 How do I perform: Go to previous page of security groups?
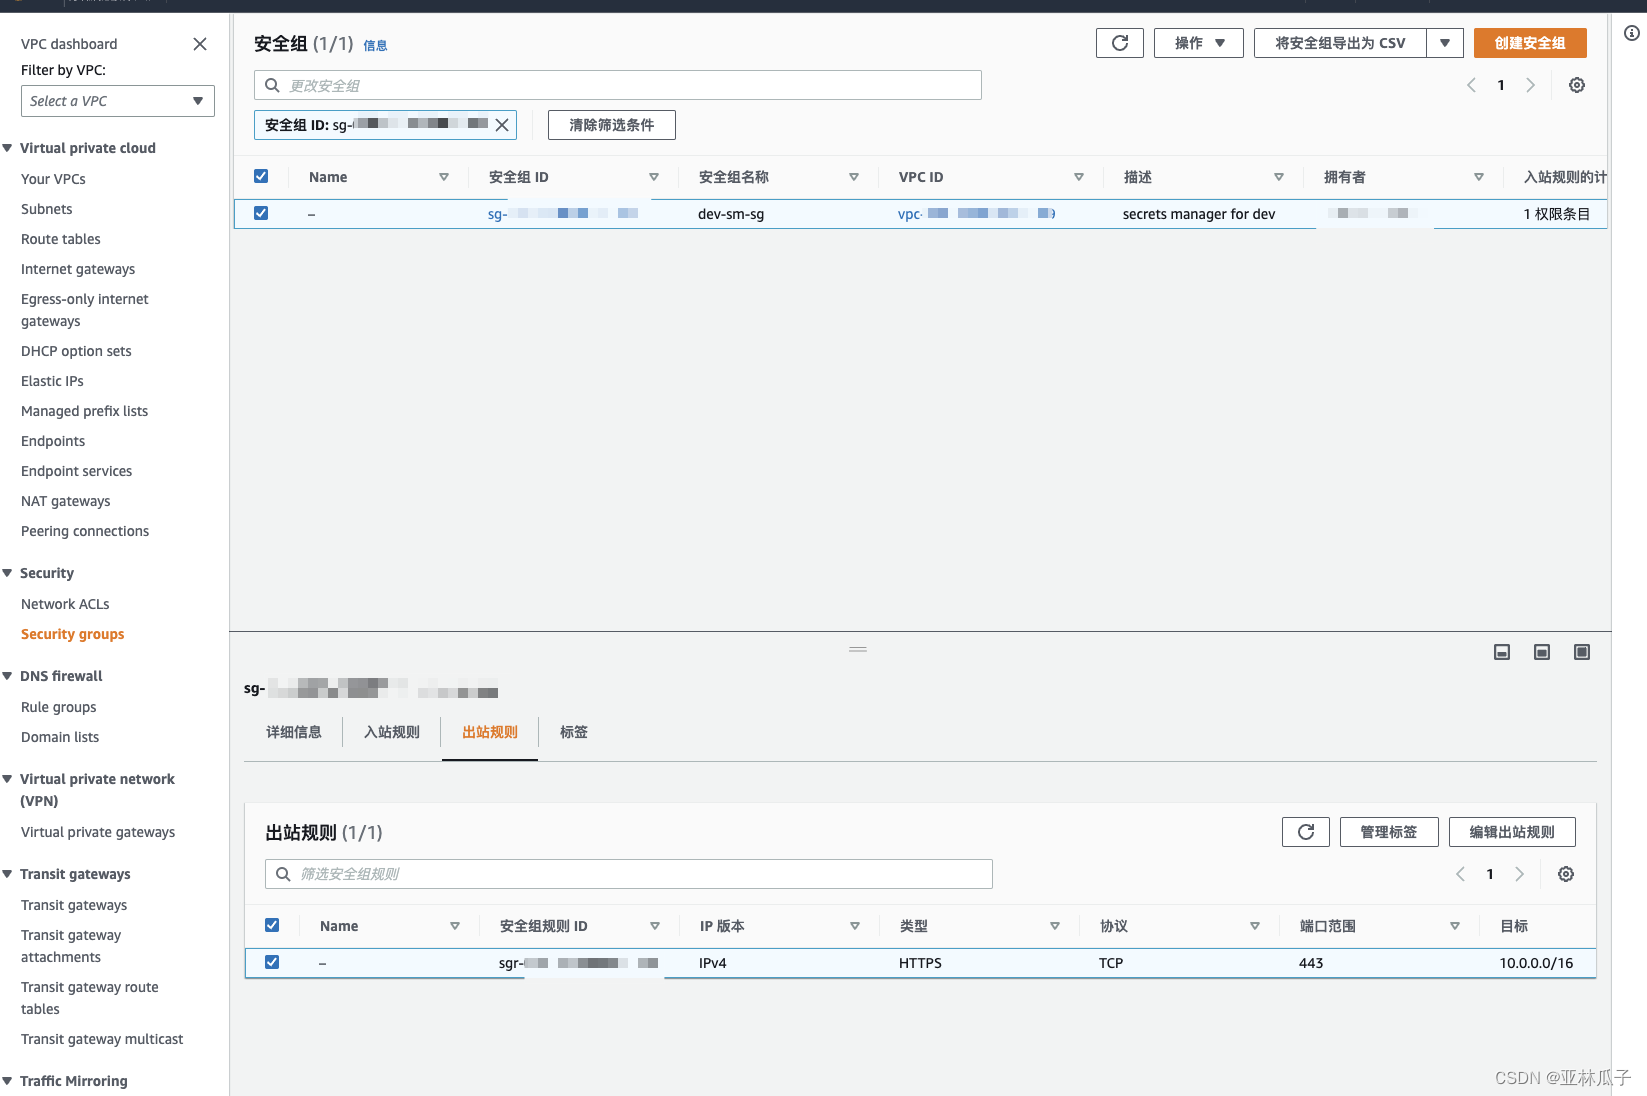1472,85
